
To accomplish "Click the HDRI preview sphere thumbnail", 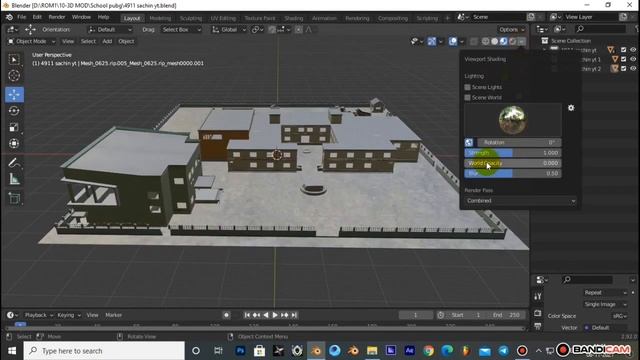I will (512, 120).
